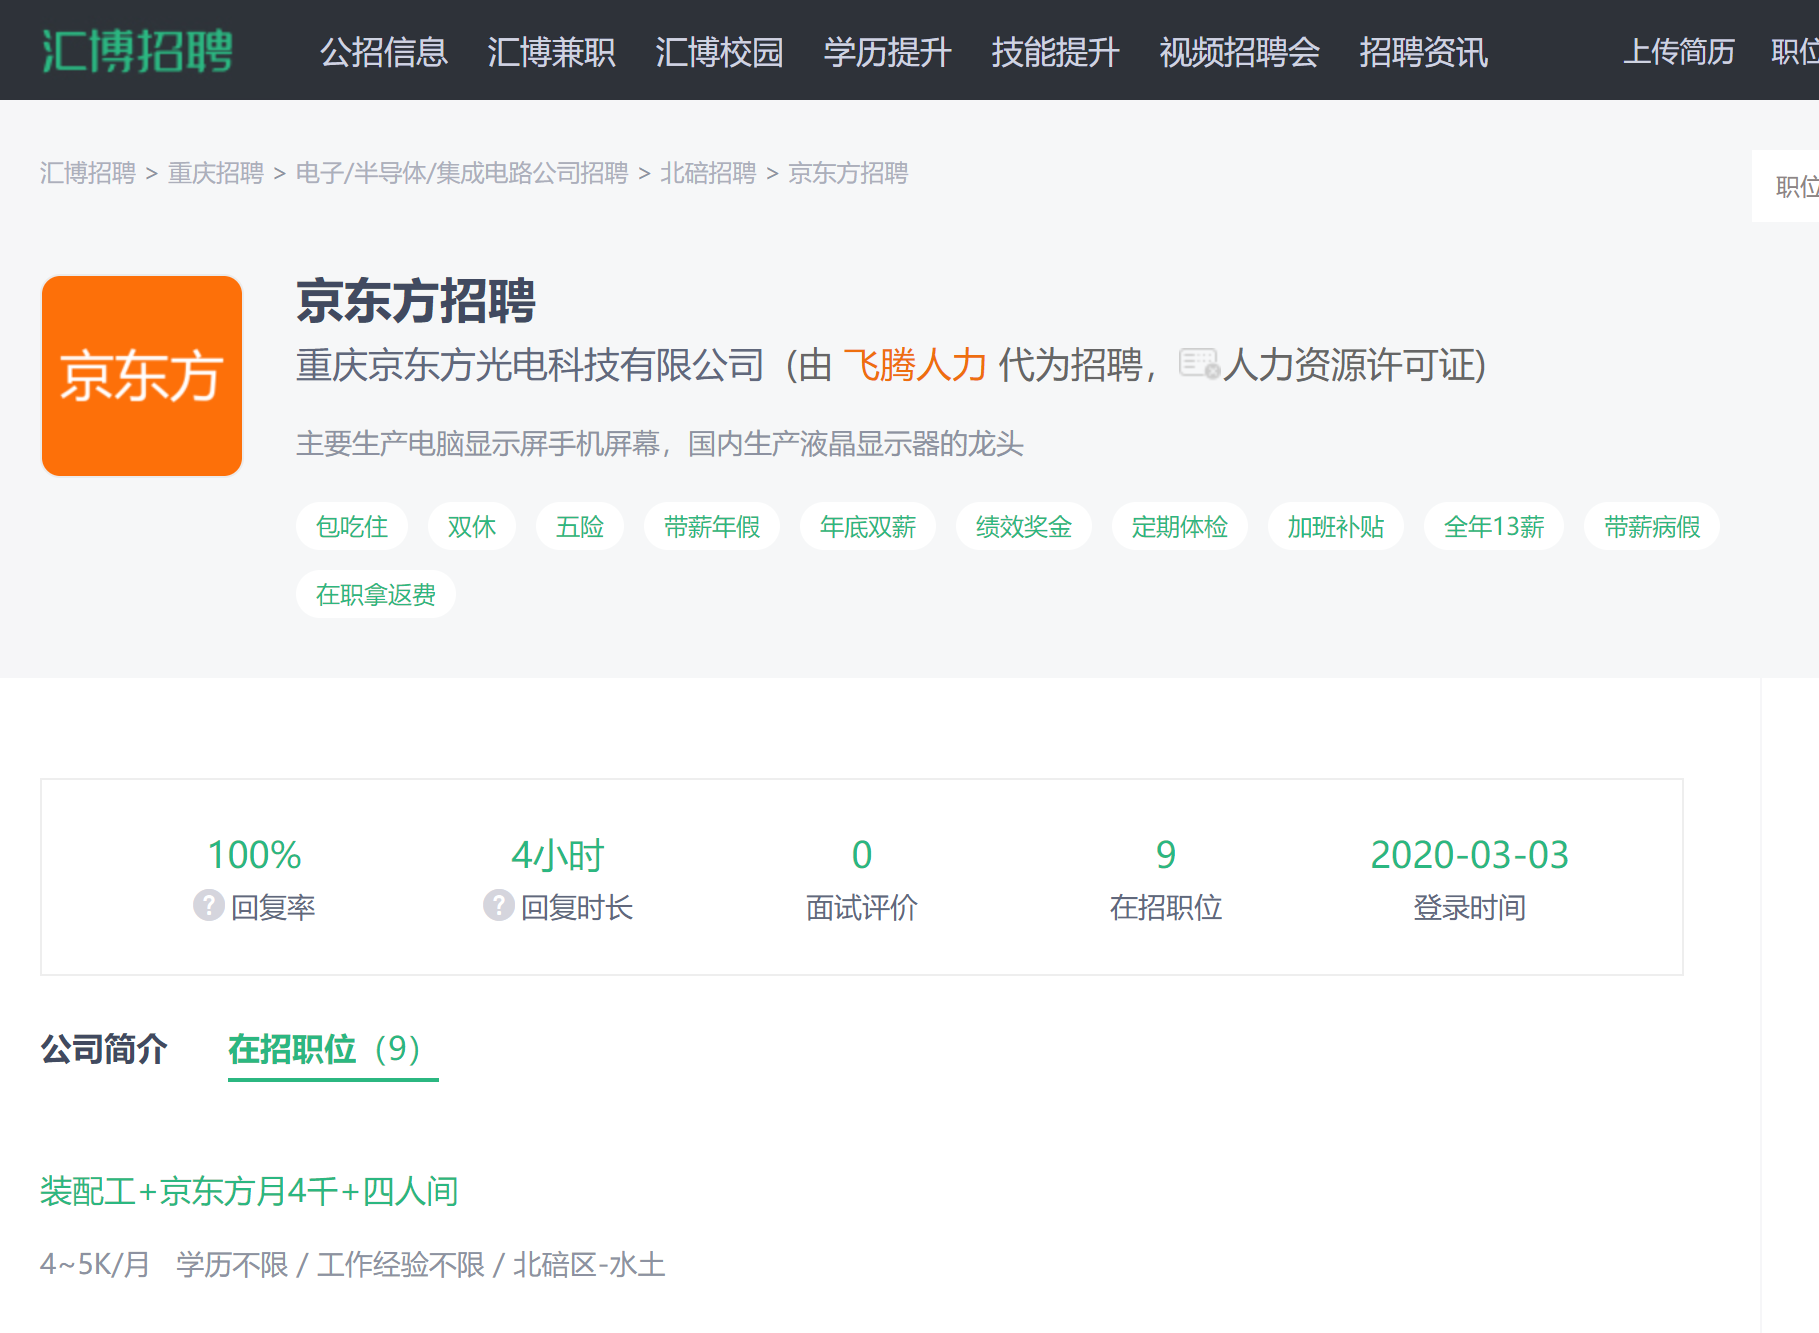Click the 汇博招聘 site logo
Viewport: 1819px width, 1333px height.
coord(137,51)
